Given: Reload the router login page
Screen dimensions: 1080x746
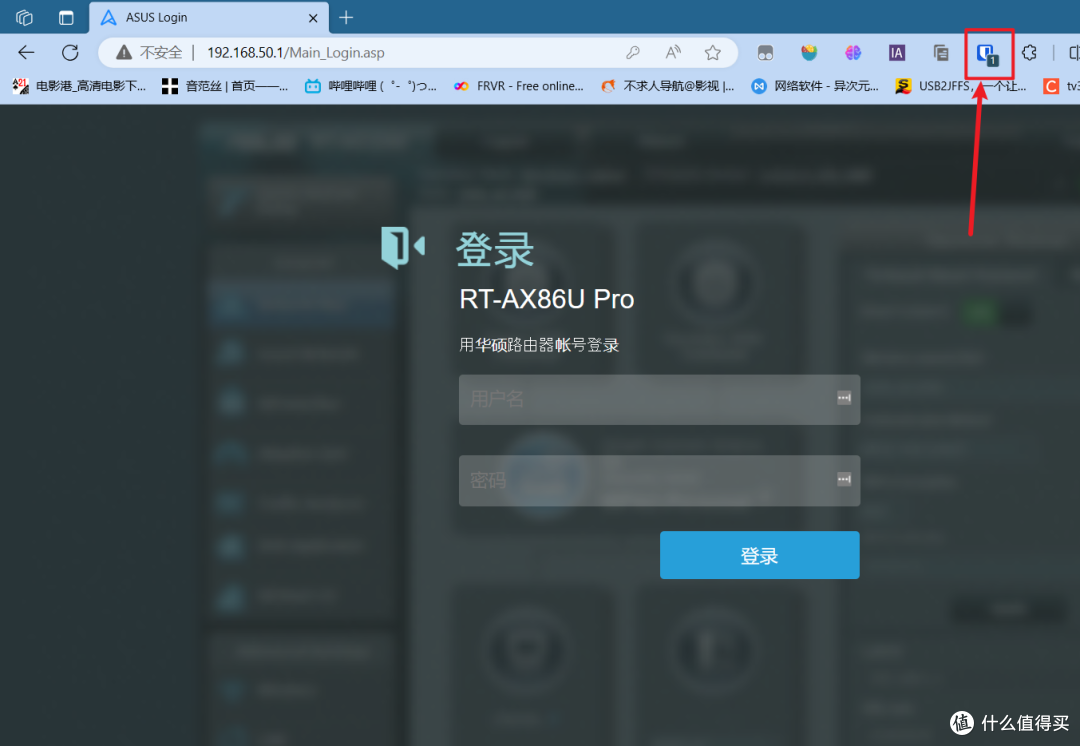Looking at the screenshot, I should [70, 52].
